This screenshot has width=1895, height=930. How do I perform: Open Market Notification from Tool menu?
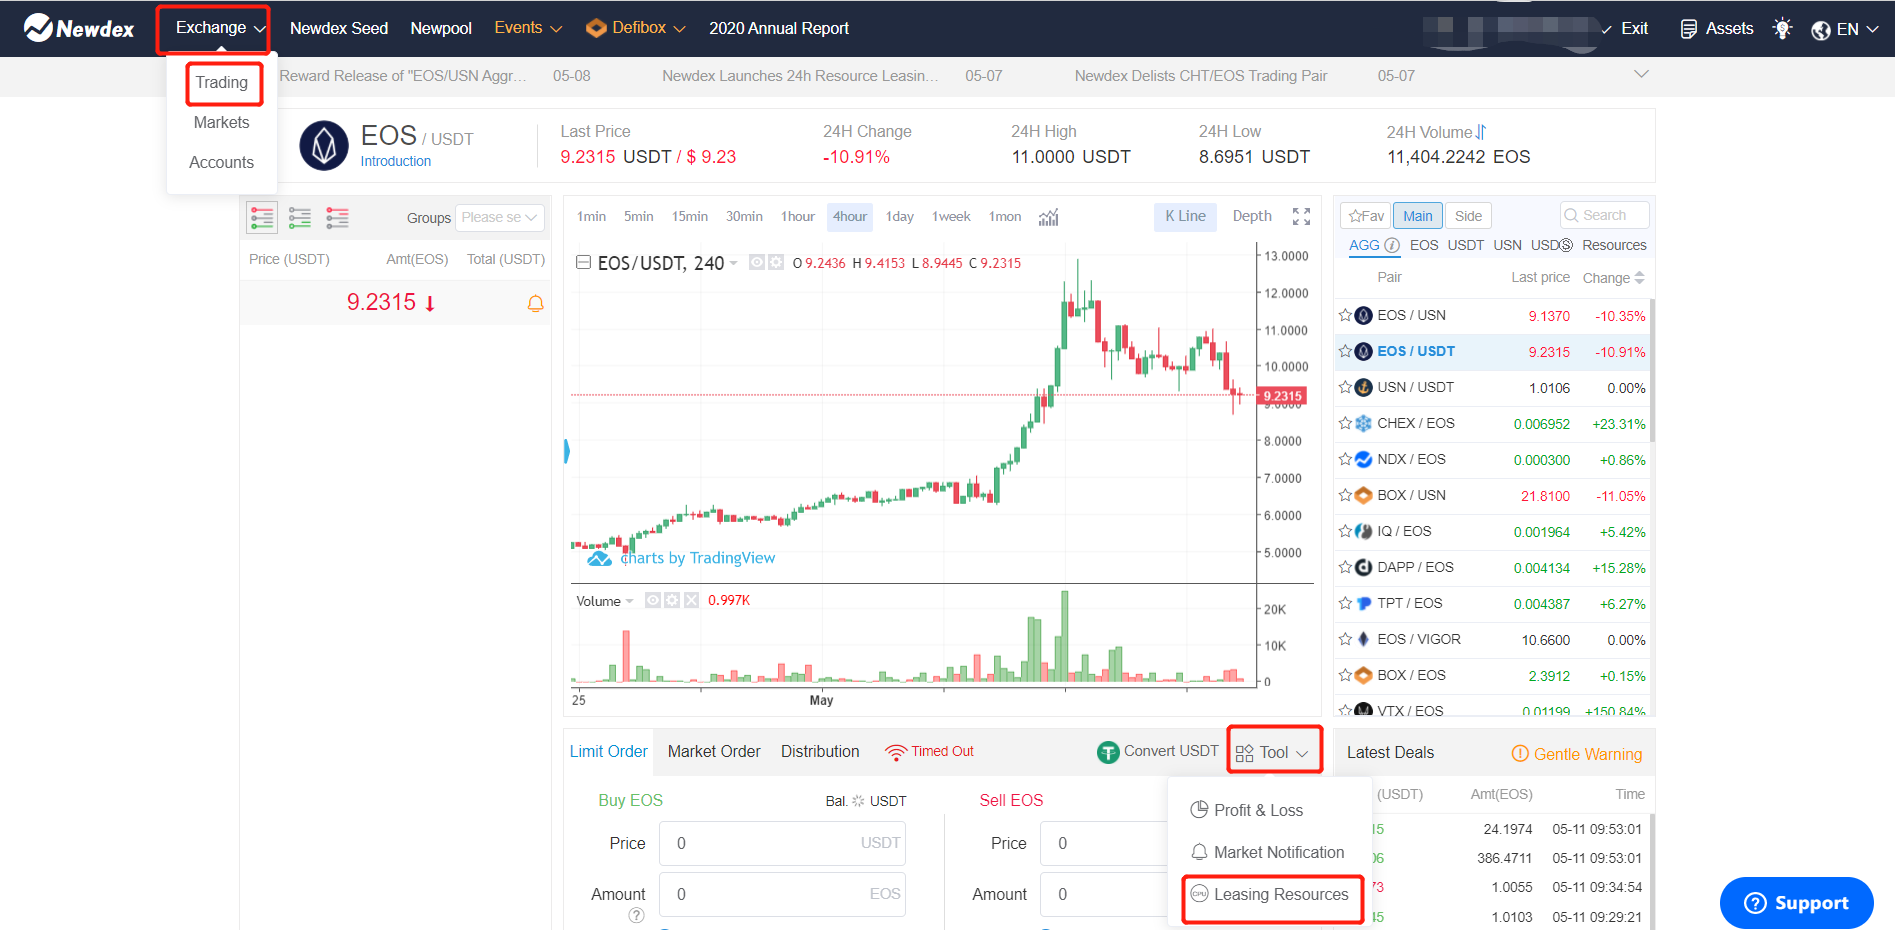coord(1268,852)
